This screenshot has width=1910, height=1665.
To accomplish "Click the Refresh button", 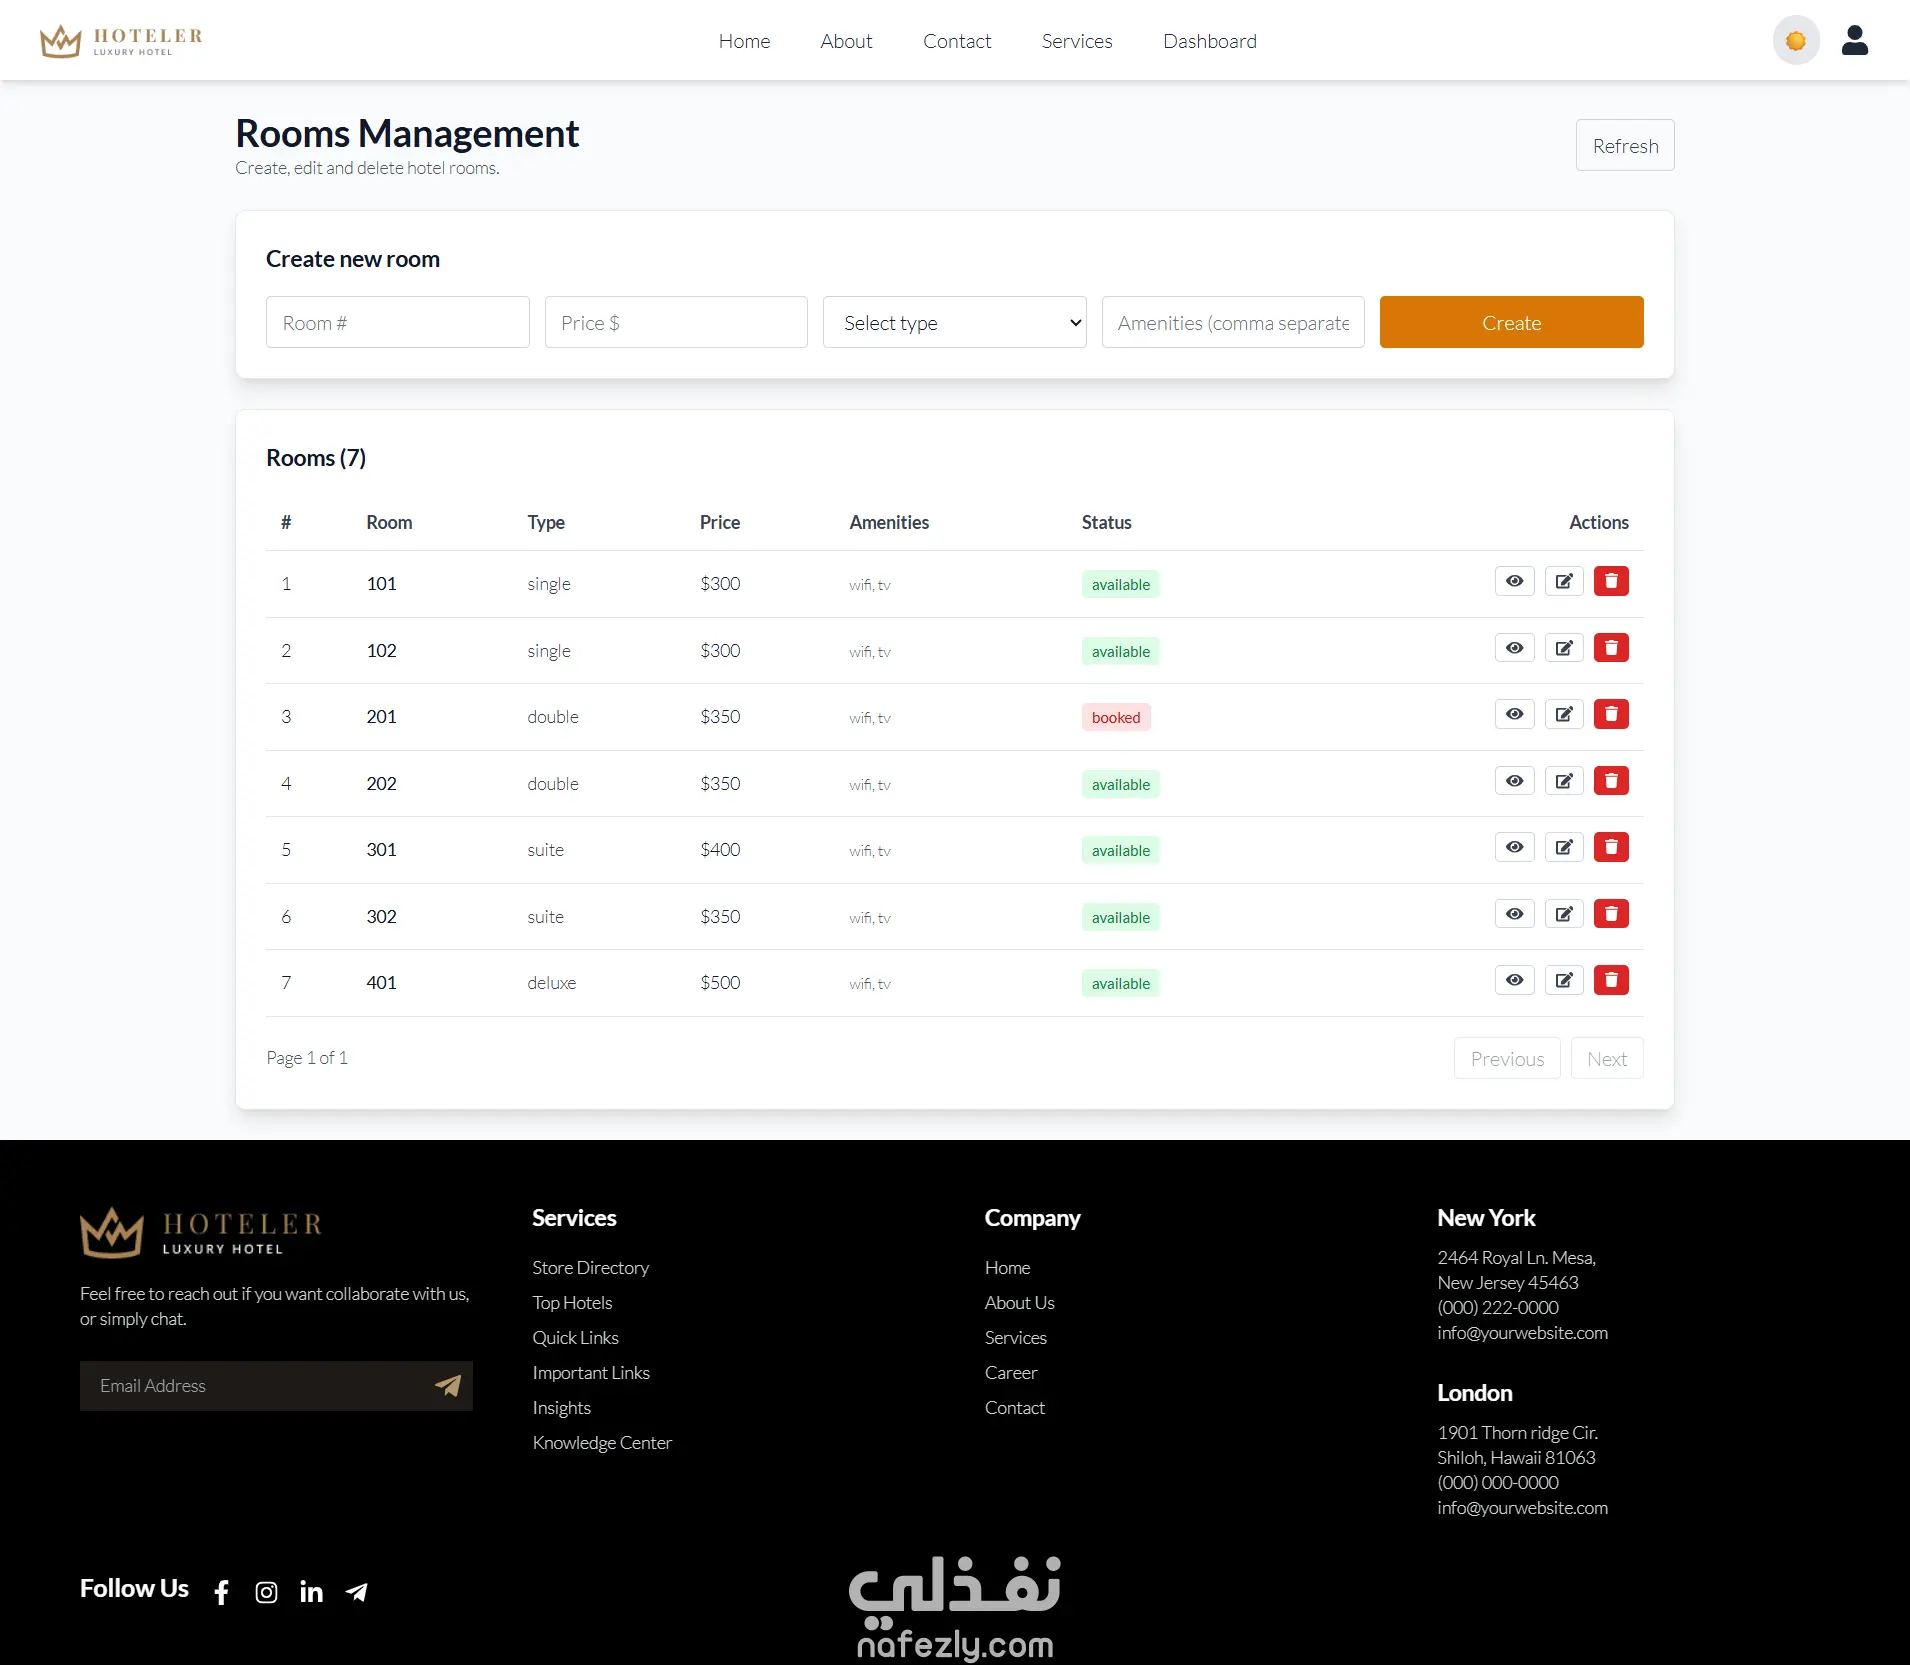I will coord(1625,146).
